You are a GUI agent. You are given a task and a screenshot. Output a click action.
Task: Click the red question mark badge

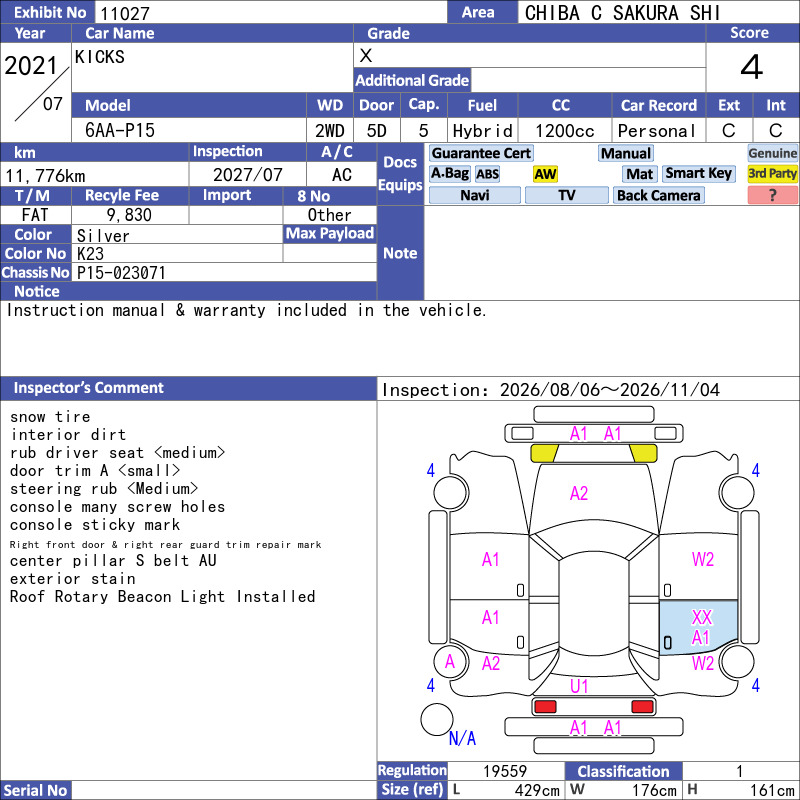pyautogui.click(x=772, y=195)
